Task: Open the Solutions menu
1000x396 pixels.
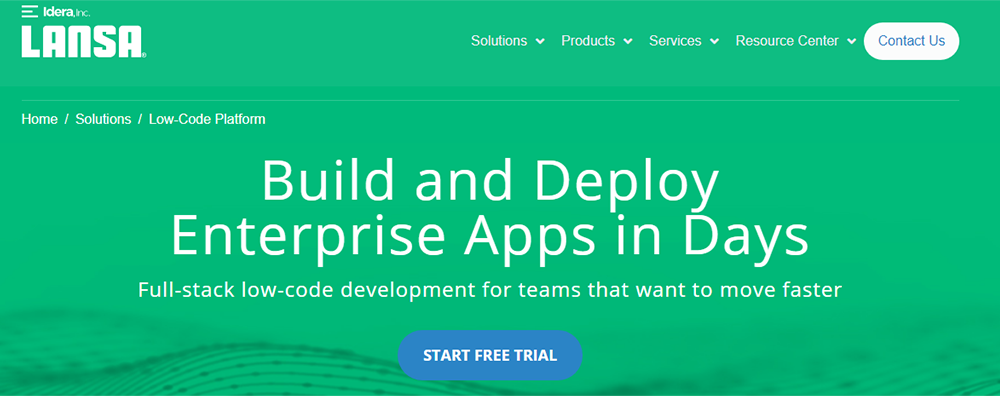Action: tap(499, 41)
